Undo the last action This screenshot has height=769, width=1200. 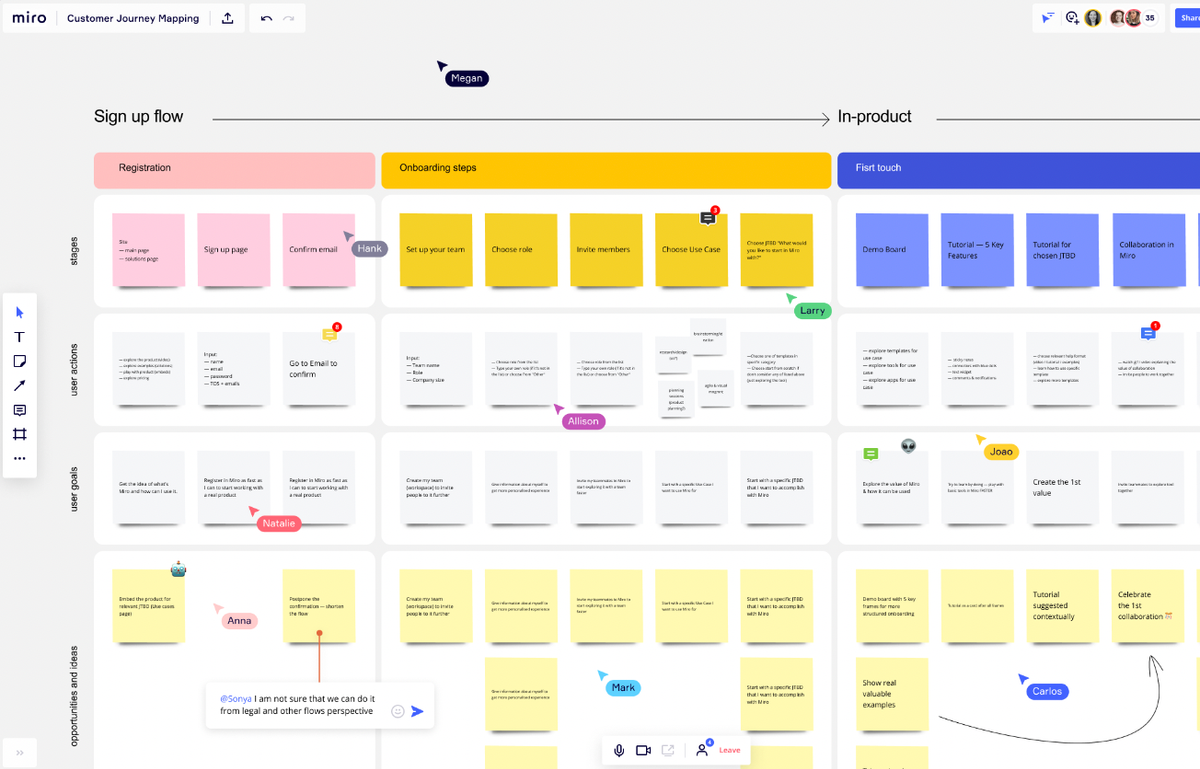266,18
